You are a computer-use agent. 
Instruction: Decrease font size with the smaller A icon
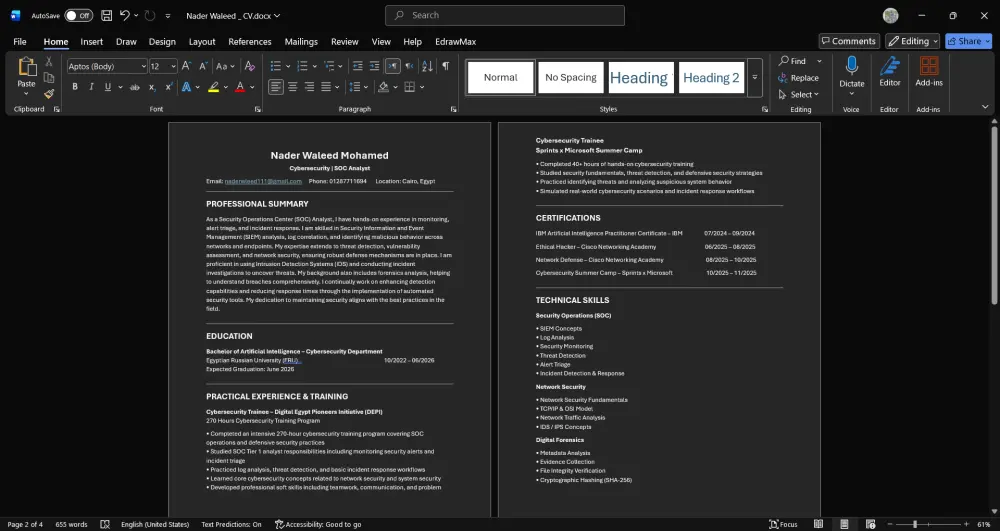tap(203, 66)
